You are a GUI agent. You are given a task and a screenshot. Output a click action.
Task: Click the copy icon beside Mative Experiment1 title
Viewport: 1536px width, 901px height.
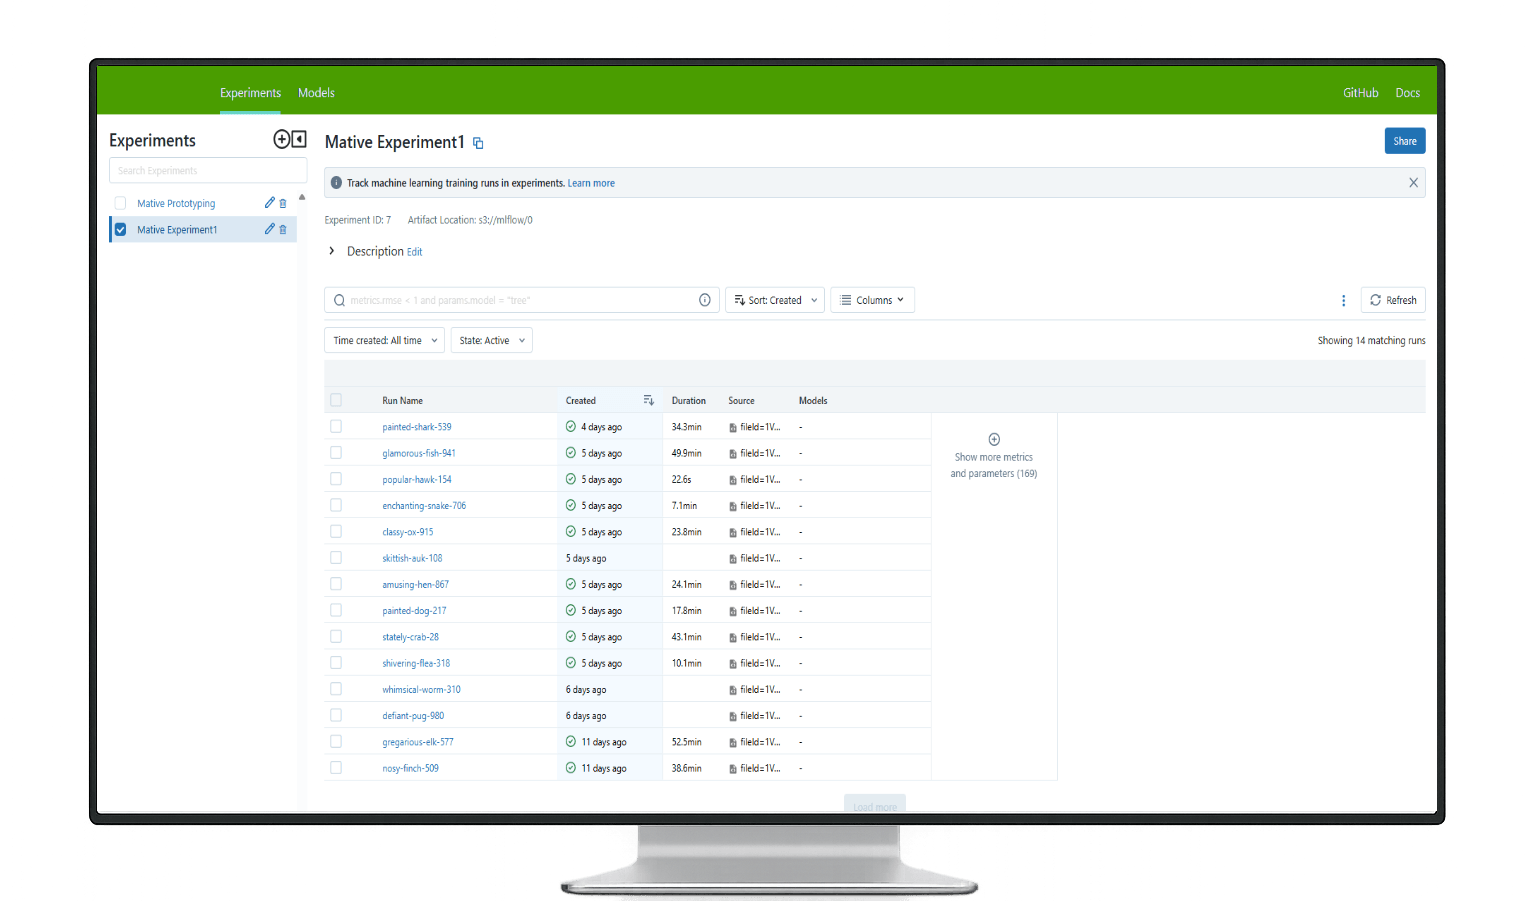coord(477,143)
